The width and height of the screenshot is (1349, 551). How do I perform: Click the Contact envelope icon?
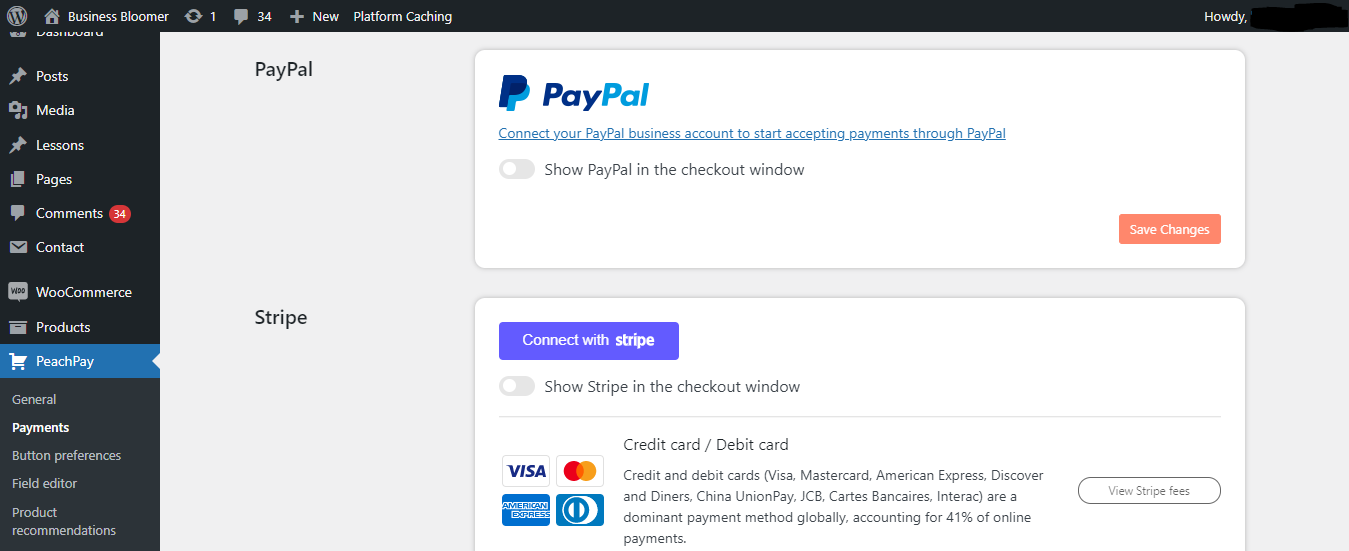[18, 247]
